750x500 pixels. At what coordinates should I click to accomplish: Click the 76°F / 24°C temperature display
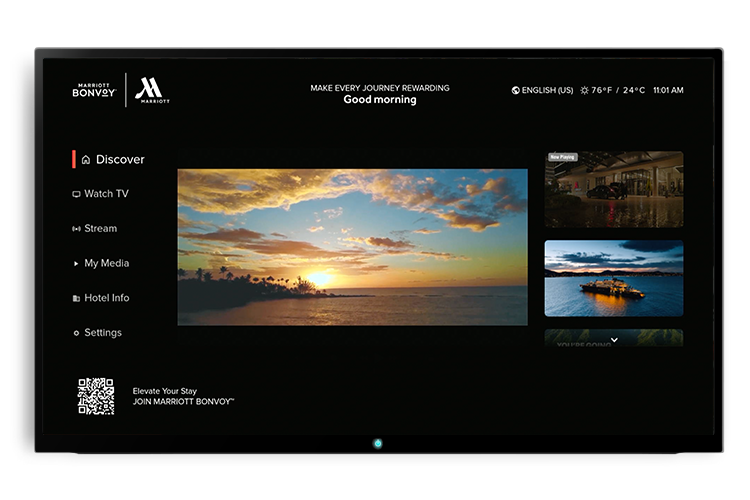click(x=618, y=90)
